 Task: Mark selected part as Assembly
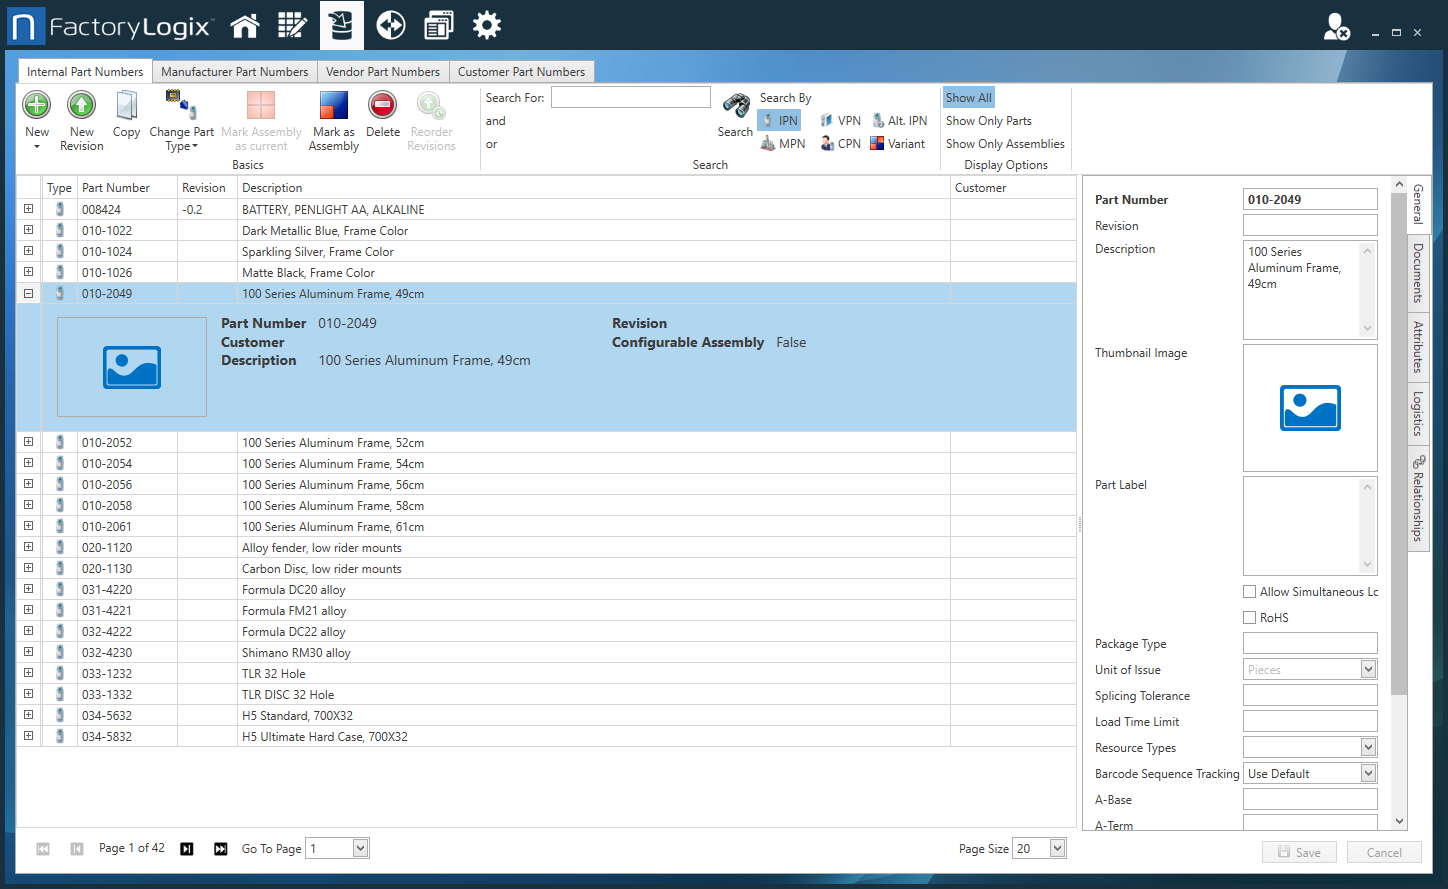pos(333,117)
